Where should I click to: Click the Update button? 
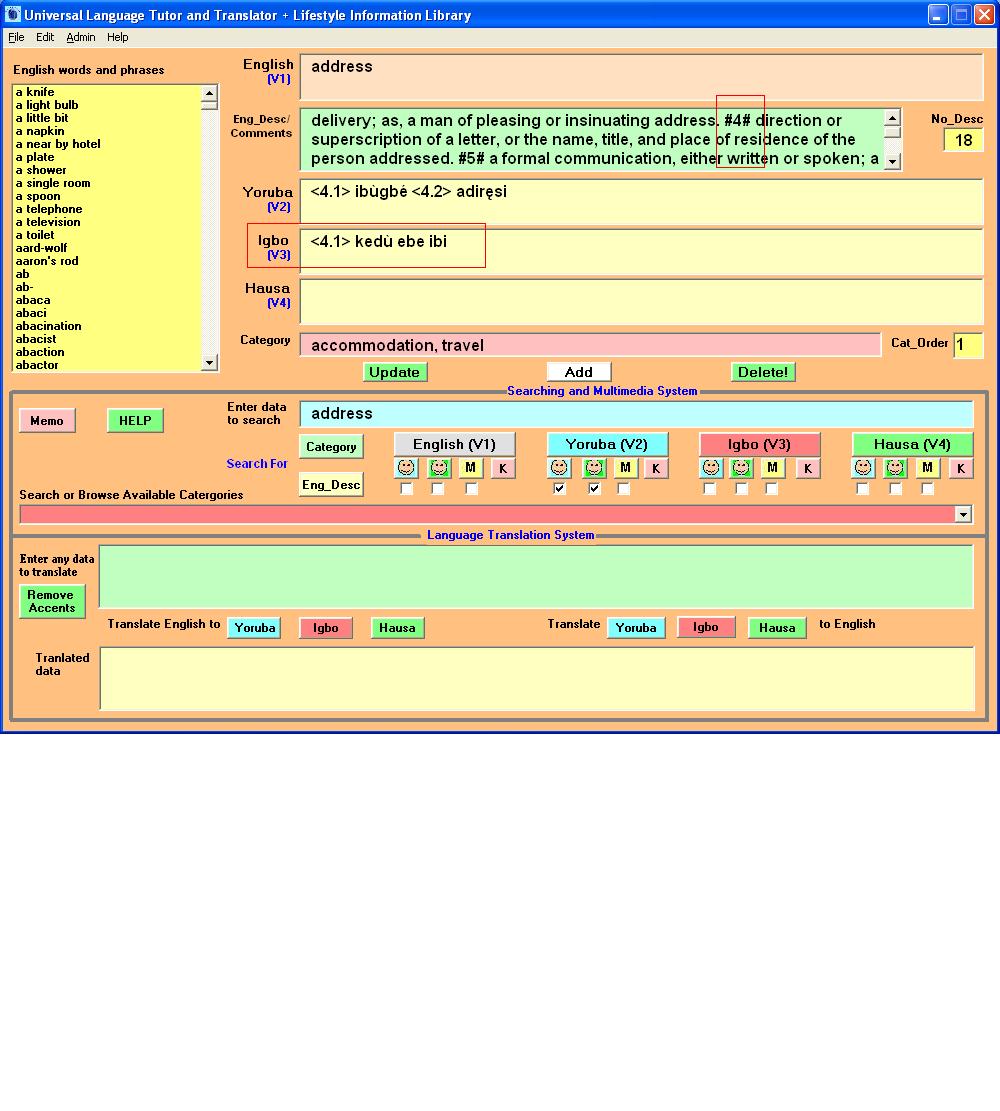[x=394, y=372]
